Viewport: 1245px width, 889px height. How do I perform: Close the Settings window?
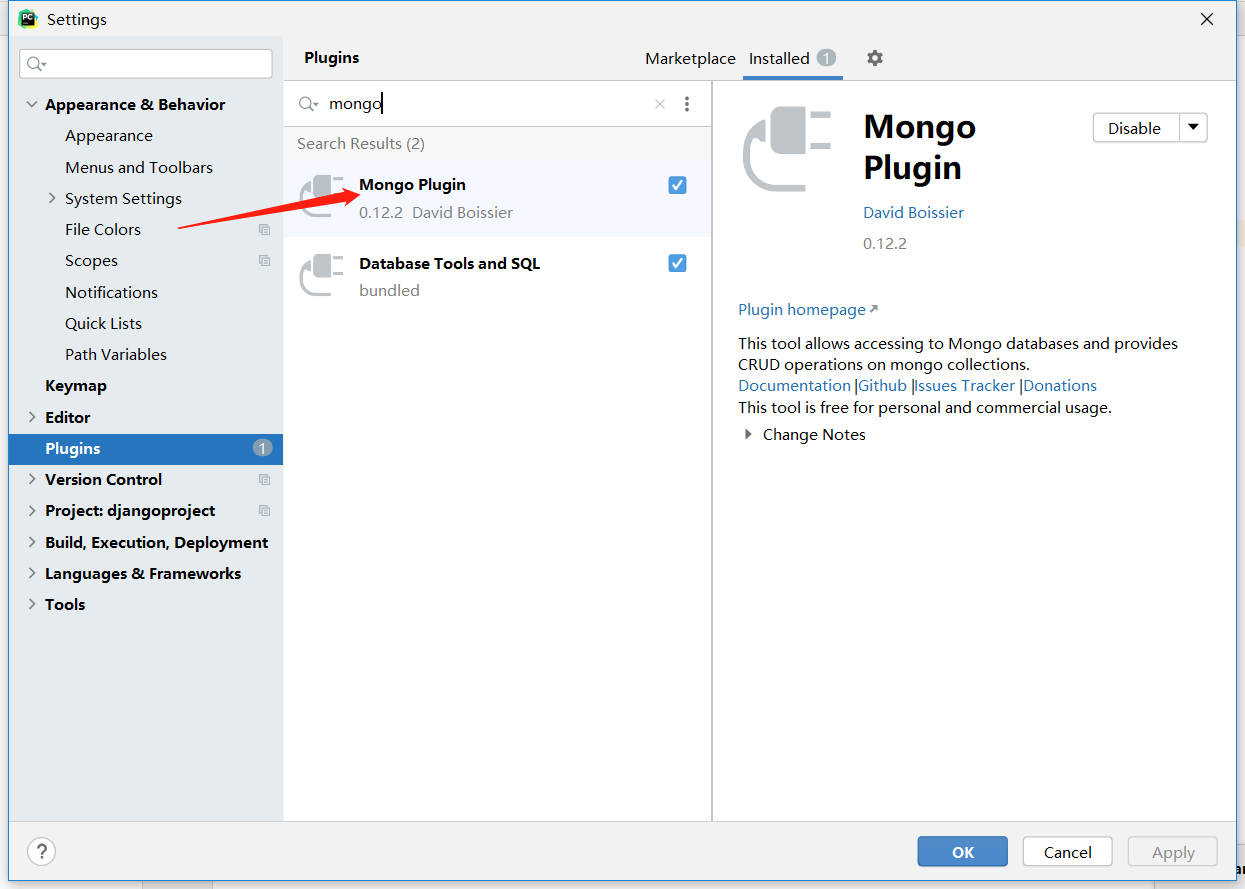[1207, 19]
